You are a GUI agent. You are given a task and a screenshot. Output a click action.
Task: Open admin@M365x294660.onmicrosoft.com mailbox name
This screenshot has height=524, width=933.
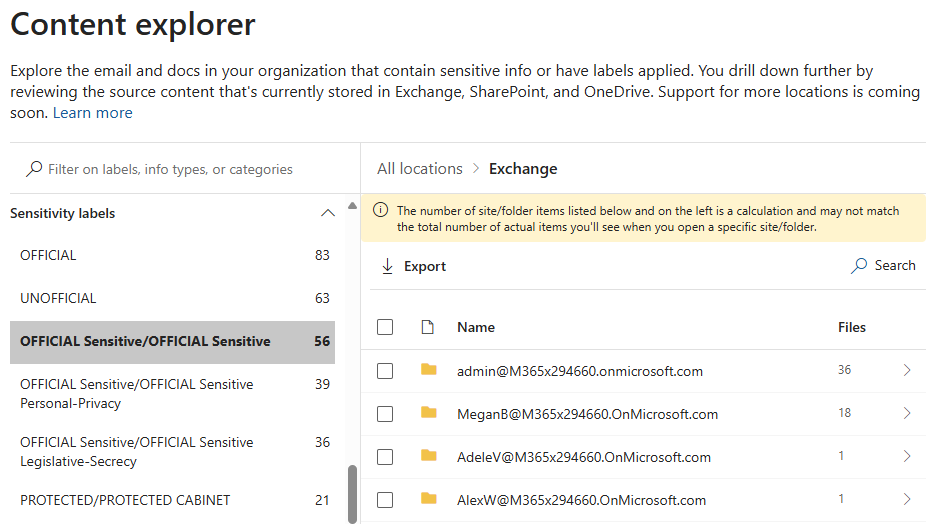coord(580,371)
